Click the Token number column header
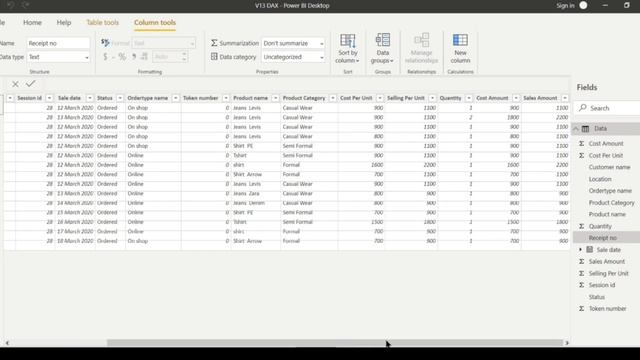 click(200, 98)
